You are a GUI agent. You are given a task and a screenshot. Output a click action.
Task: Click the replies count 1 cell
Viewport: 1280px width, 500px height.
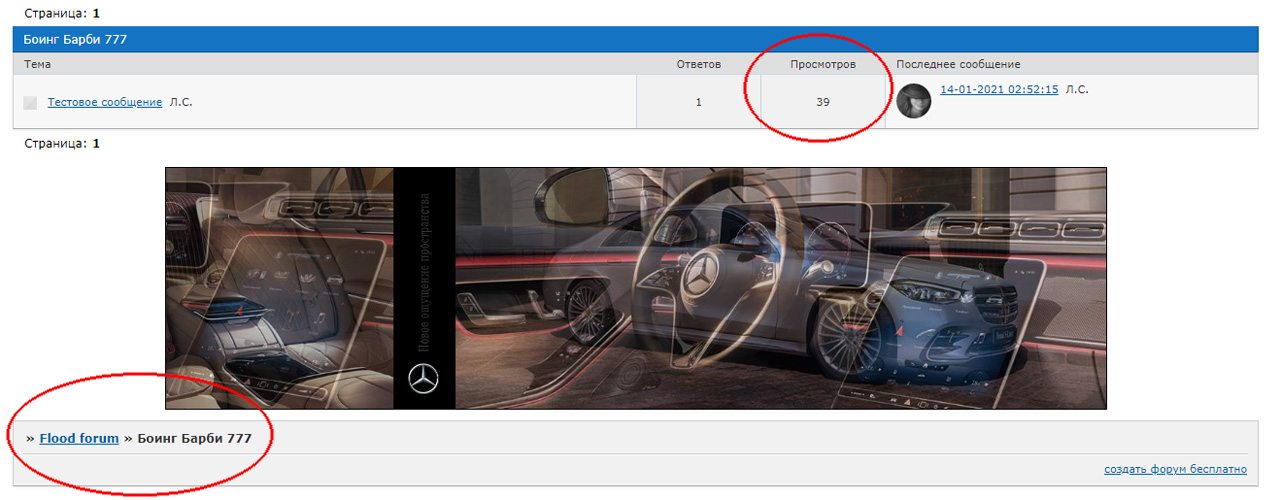[699, 102]
